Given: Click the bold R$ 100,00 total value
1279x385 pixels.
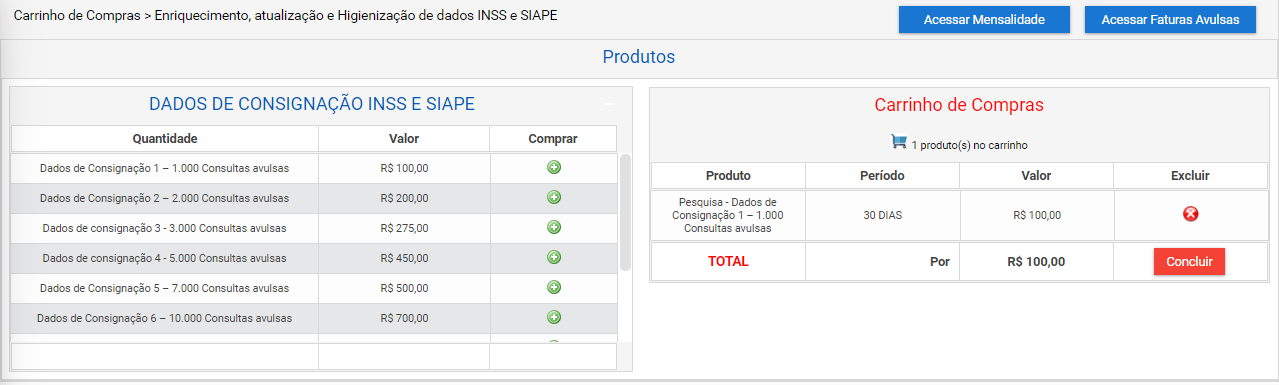Looking at the screenshot, I should tap(1036, 262).
